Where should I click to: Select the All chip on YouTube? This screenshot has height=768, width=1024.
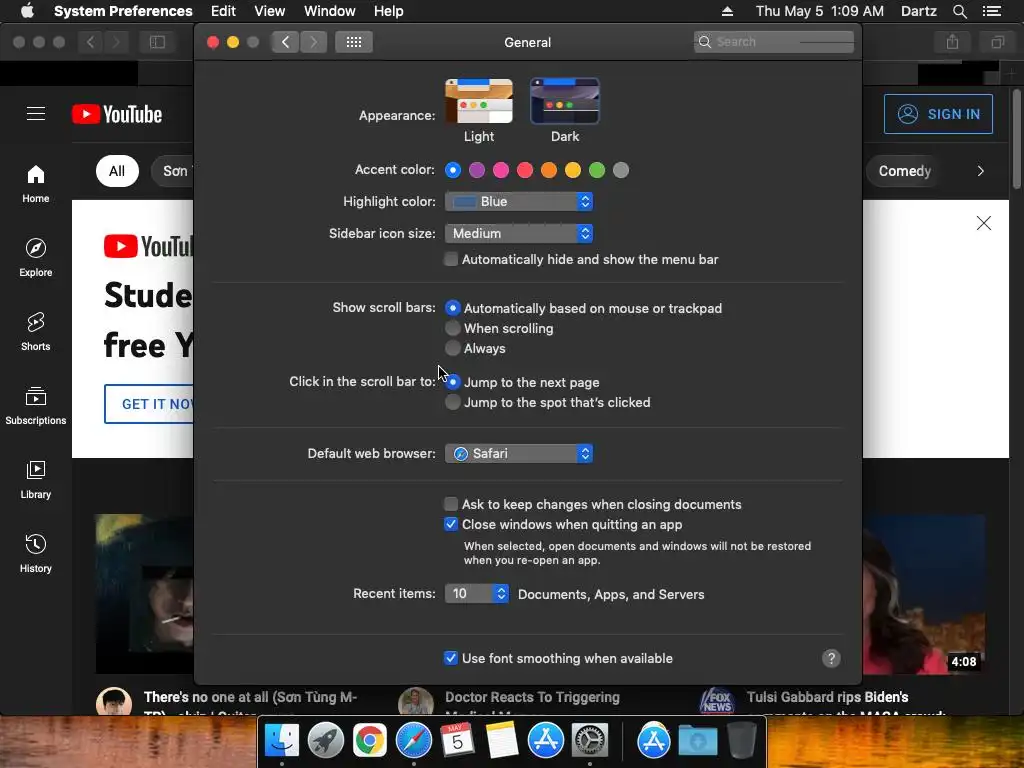point(117,171)
